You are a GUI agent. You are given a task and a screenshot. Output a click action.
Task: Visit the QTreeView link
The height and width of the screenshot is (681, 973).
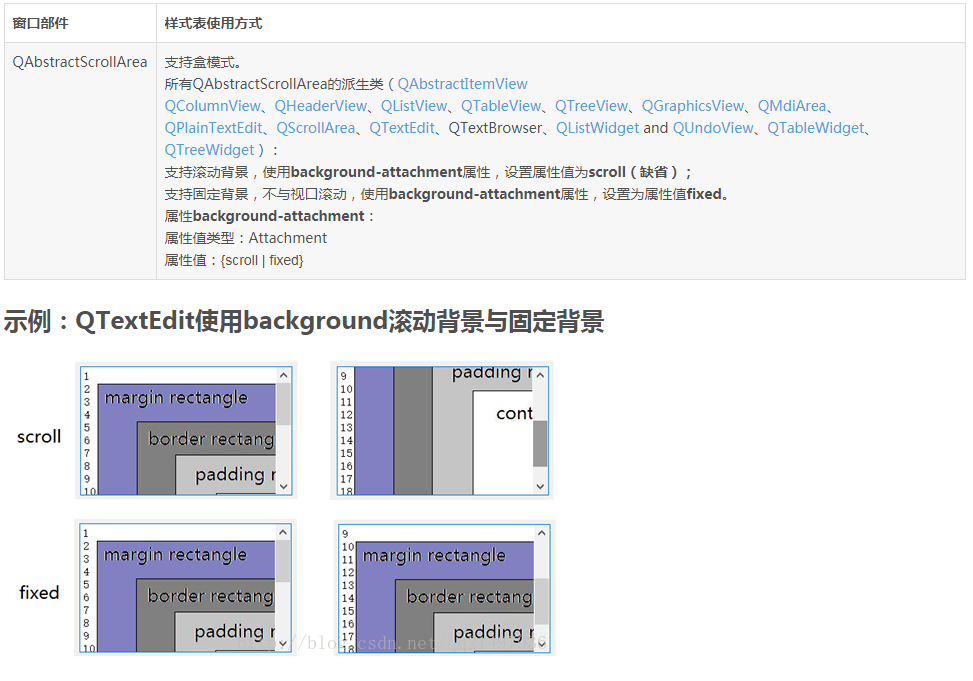pos(591,106)
